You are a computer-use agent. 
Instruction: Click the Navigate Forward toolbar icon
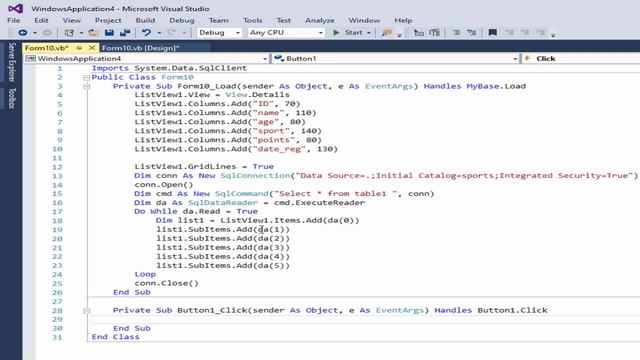tap(47, 33)
